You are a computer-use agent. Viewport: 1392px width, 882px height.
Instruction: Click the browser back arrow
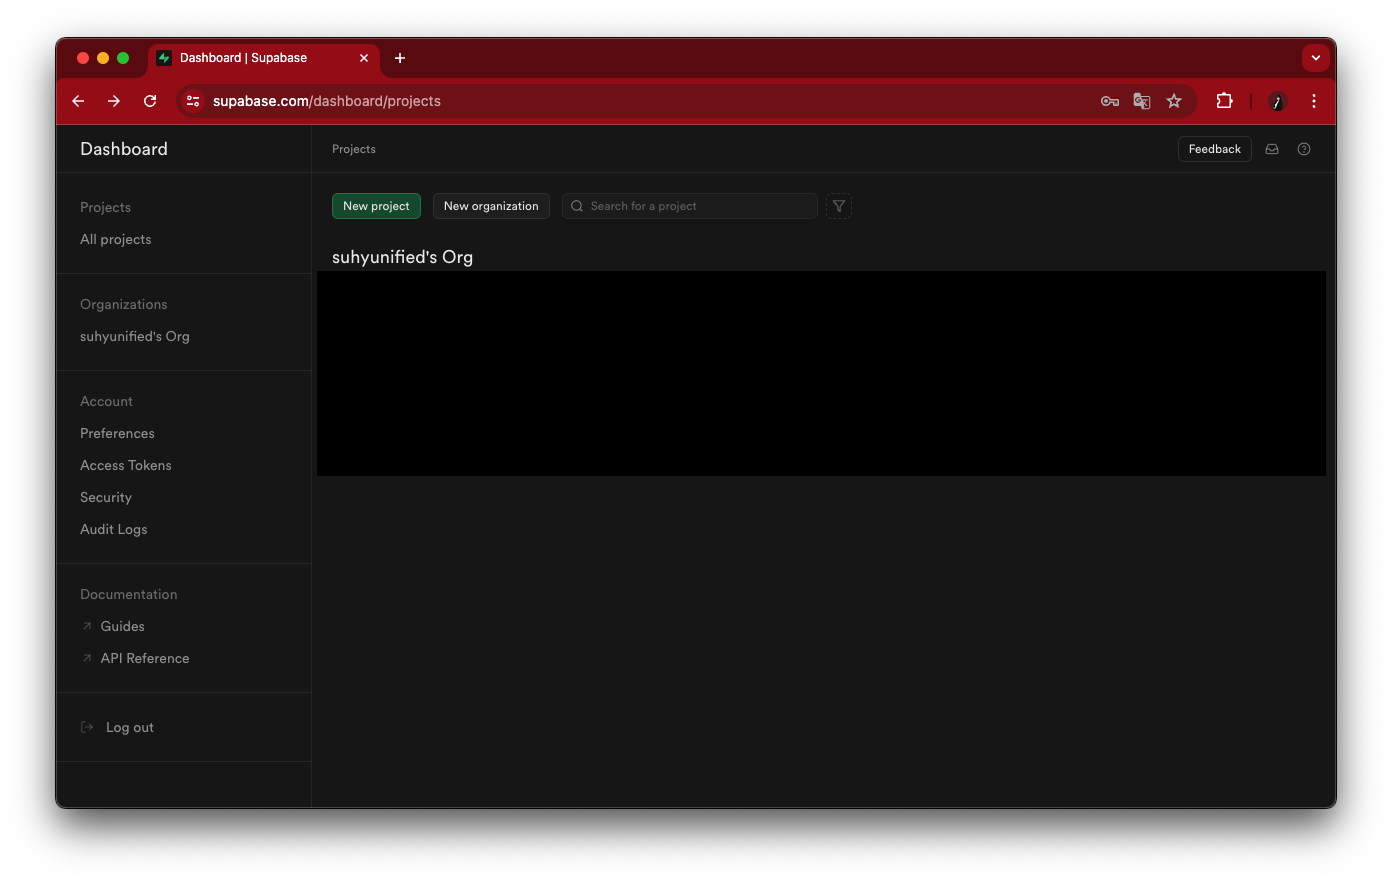tap(78, 101)
